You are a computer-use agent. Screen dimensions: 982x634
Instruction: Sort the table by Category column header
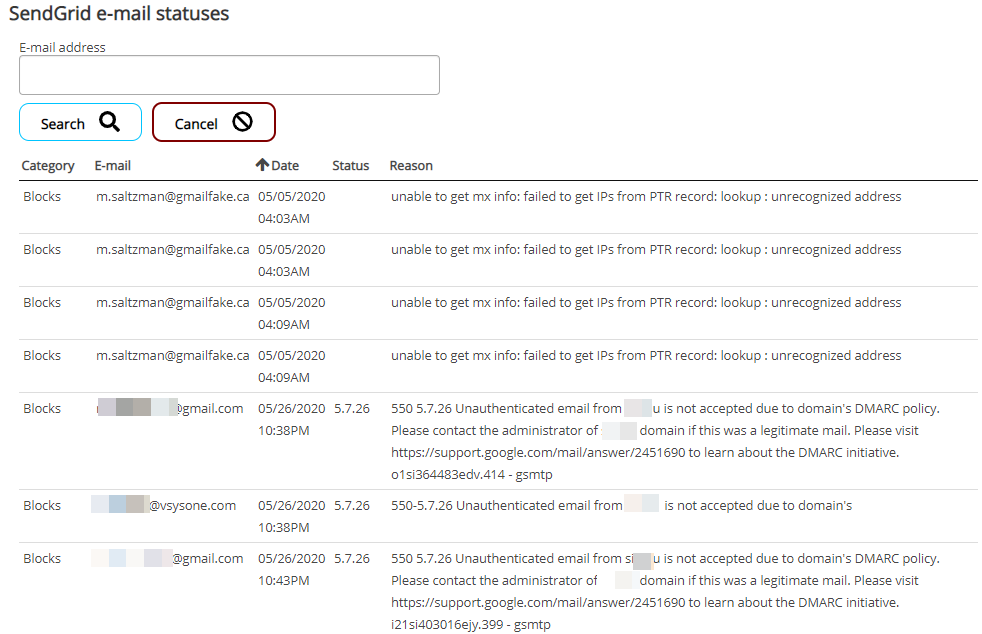tap(48, 166)
